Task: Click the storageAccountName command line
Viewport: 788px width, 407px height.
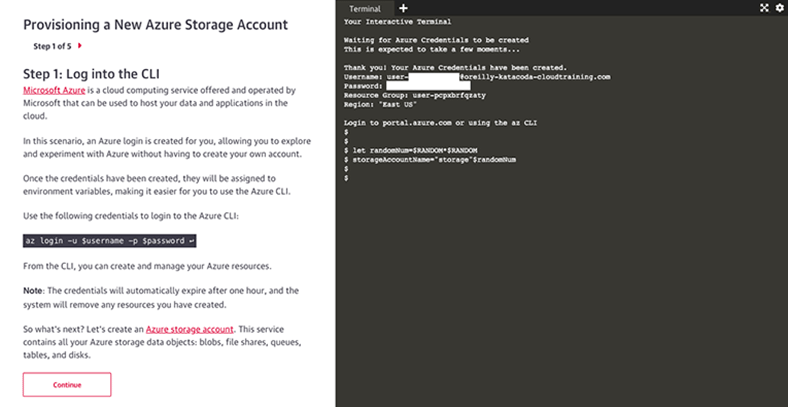Action: point(430,160)
